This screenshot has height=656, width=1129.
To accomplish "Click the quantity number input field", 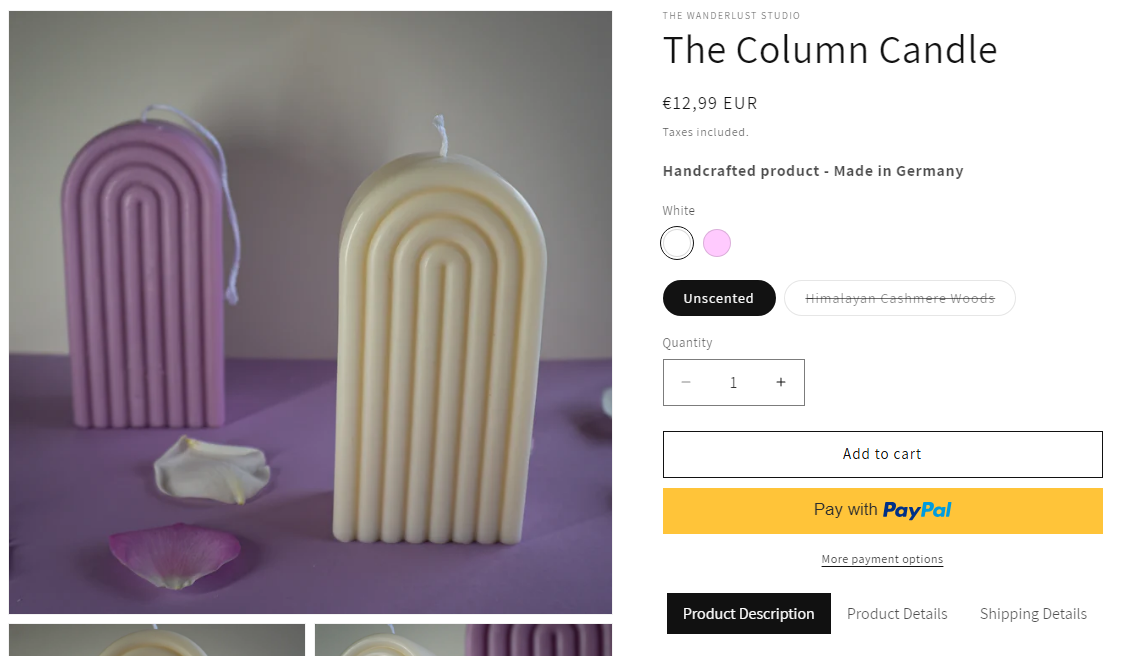I will (733, 383).
